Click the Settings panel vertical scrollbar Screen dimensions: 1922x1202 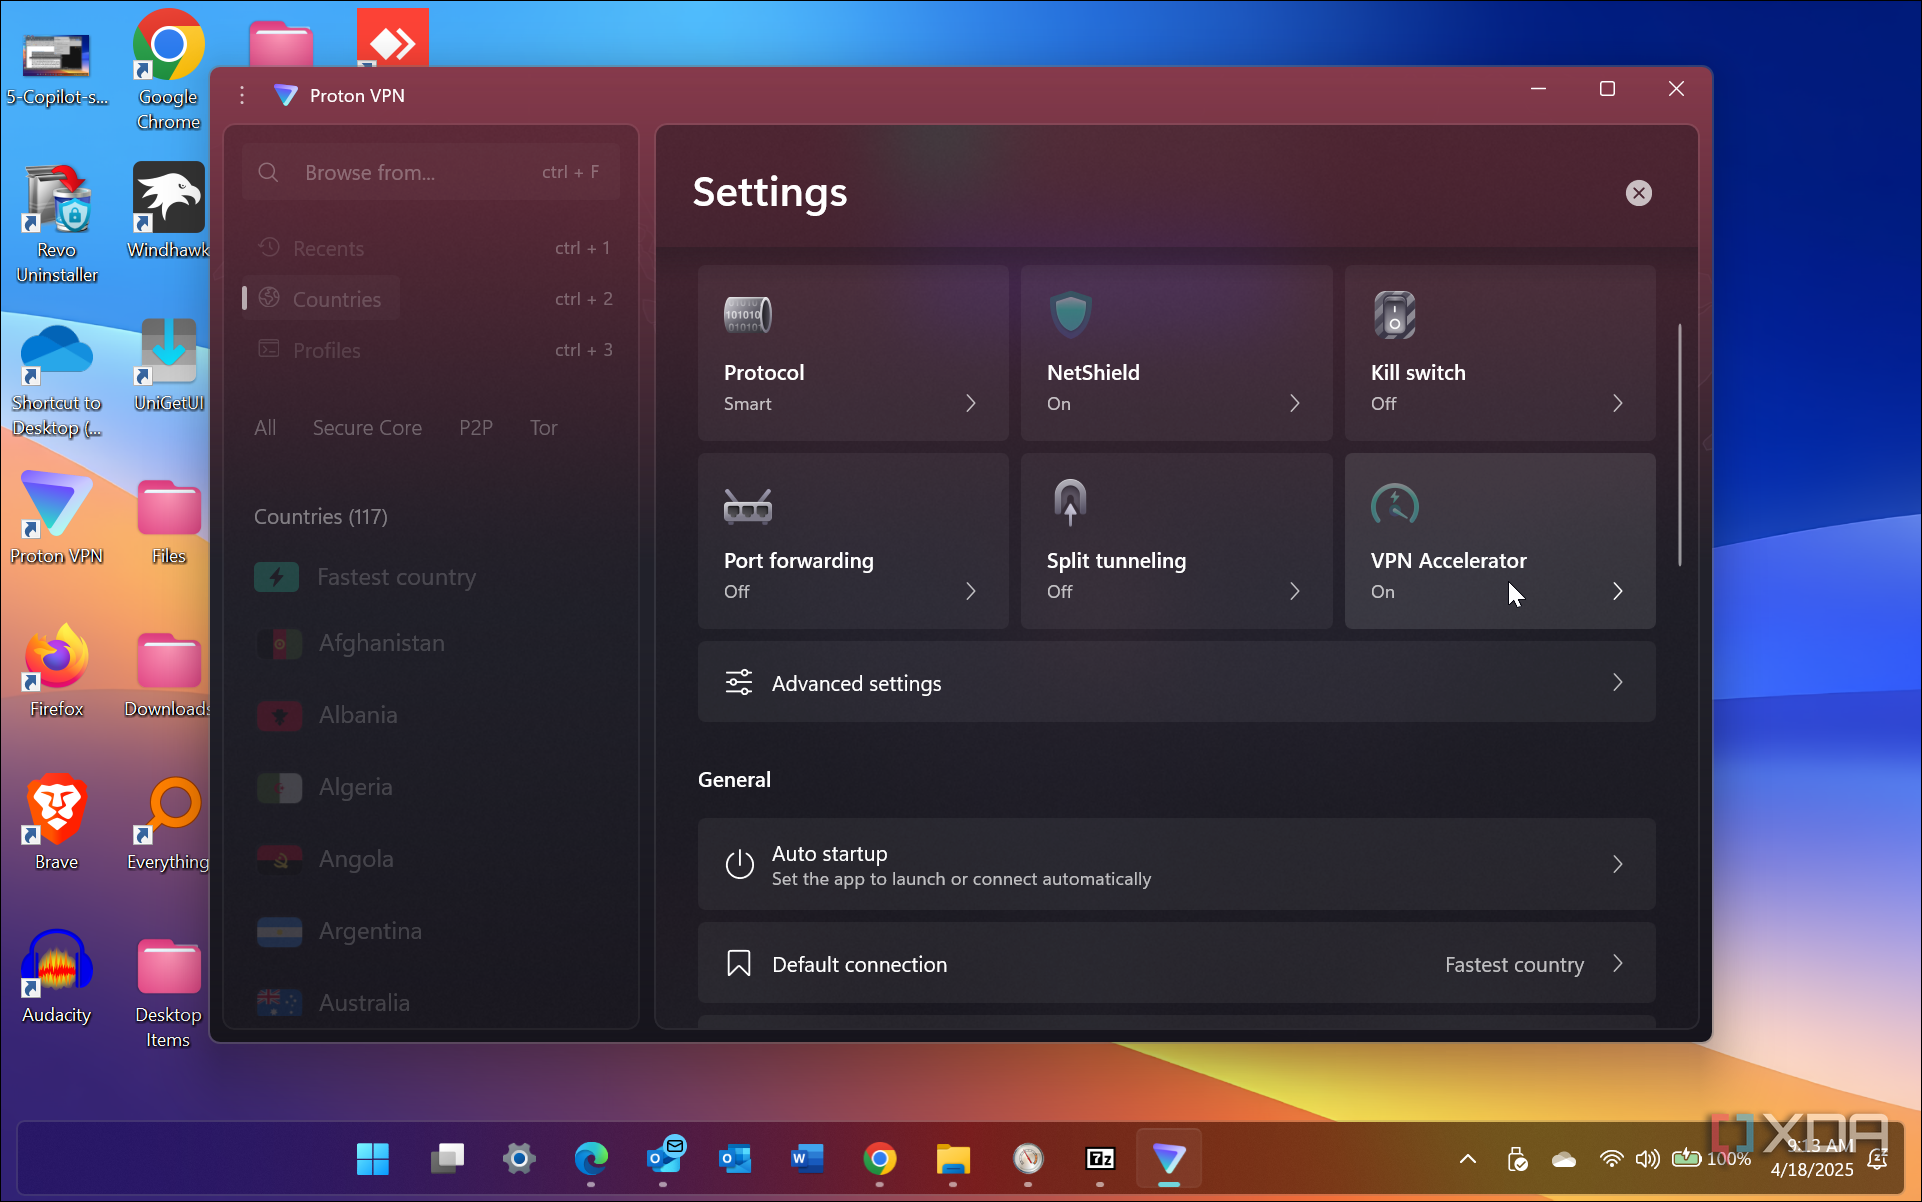click(1679, 444)
